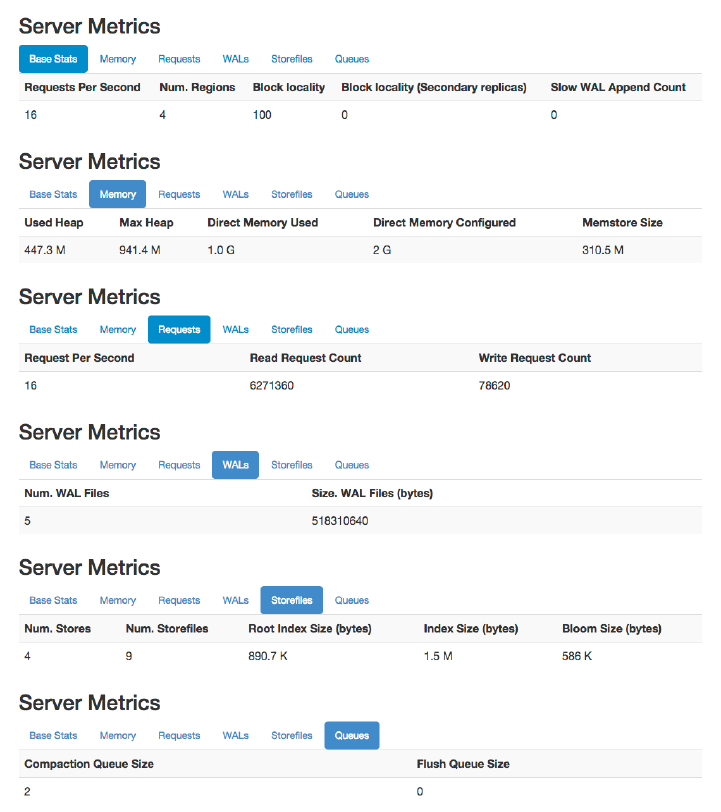Click the Num. Regions column header
721x812 pixels.
[197, 87]
